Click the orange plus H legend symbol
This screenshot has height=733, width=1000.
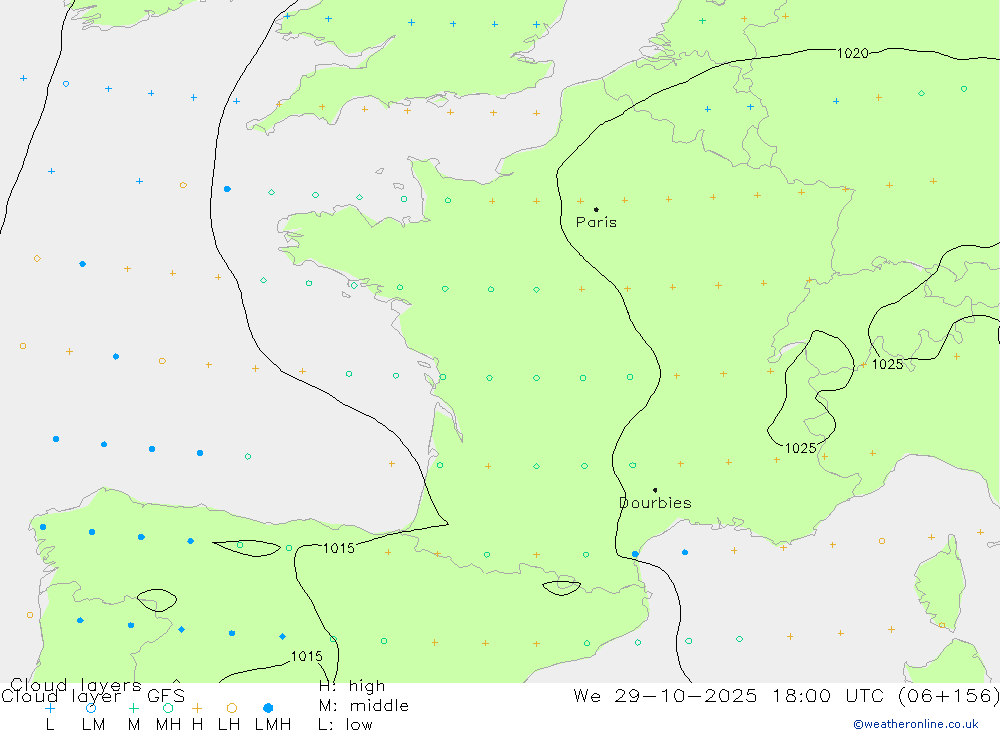[x=197, y=708]
